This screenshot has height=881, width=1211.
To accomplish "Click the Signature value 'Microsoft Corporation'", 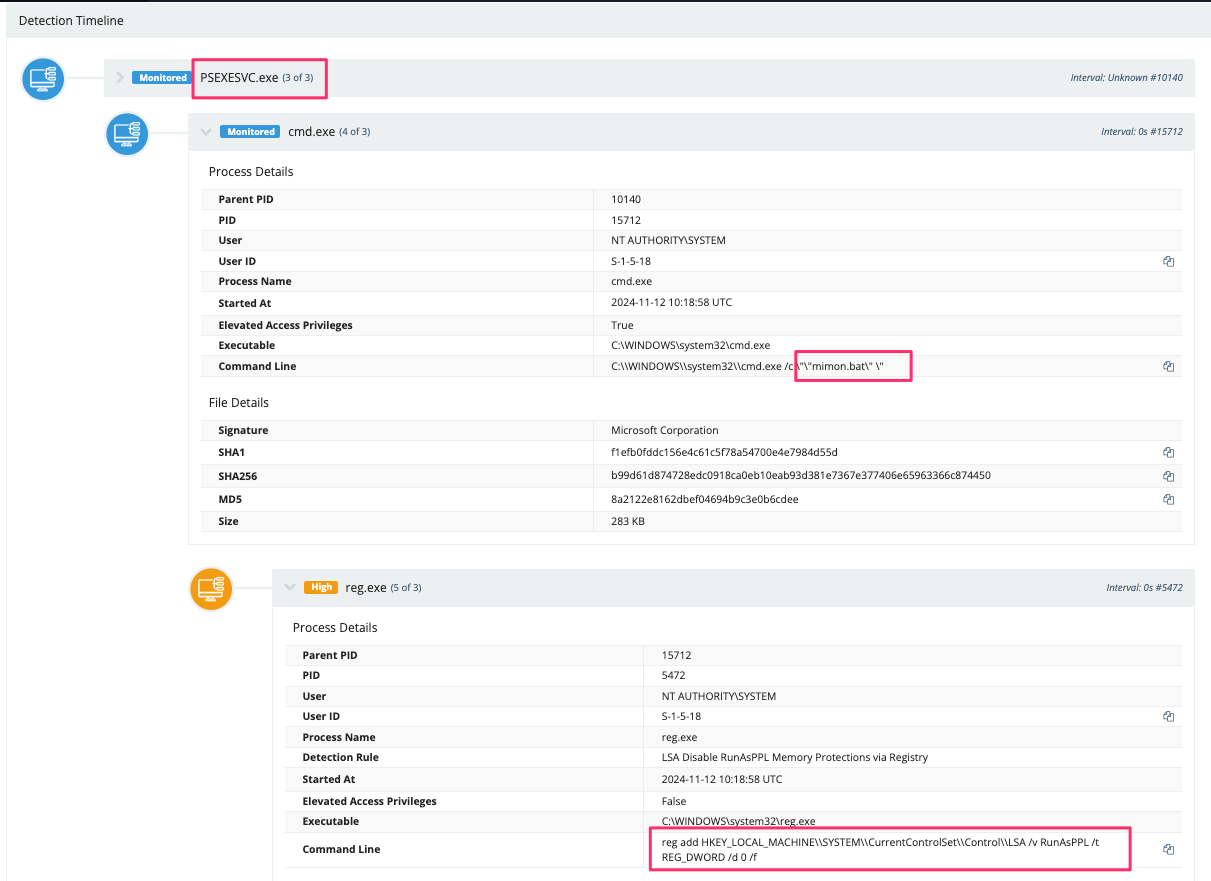I will coord(664,430).
